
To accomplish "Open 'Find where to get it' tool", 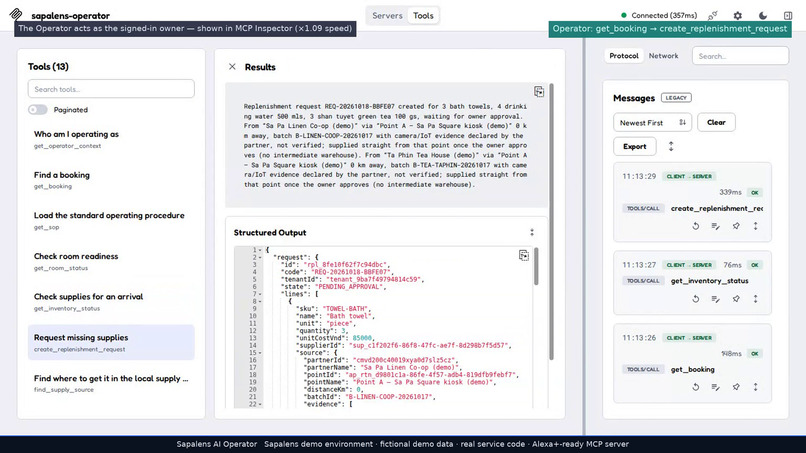I will (x=111, y=383).
